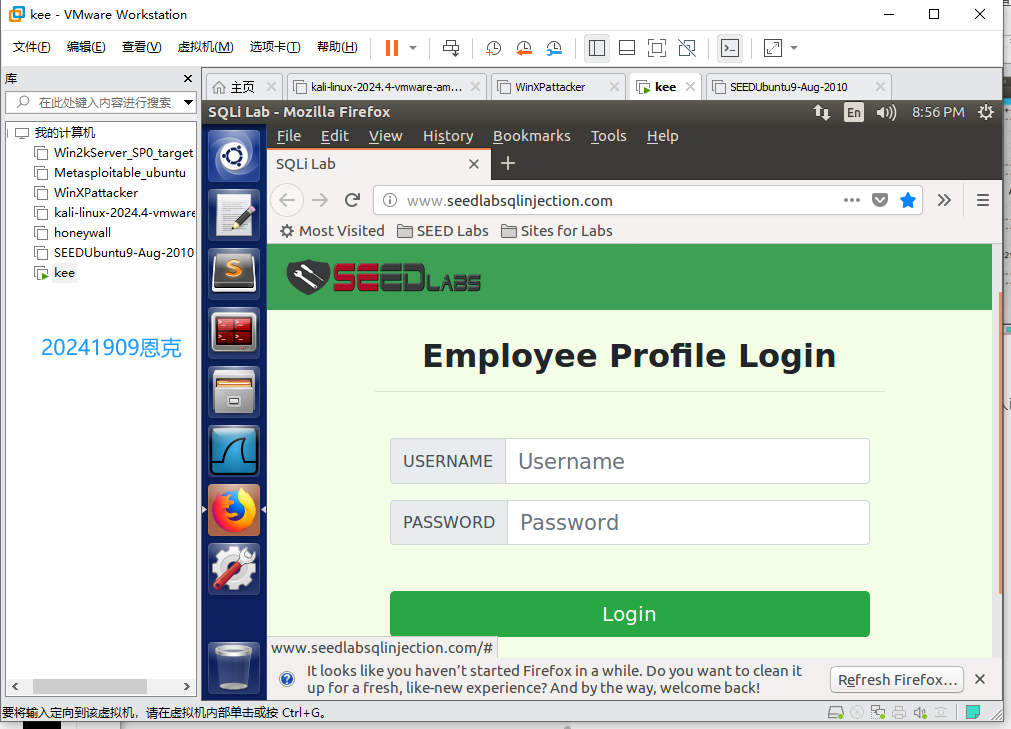This screenshot has width=1011, height=729.
Task: Open the VM power options dropdown arrow
Action: (x=413, y=48)
